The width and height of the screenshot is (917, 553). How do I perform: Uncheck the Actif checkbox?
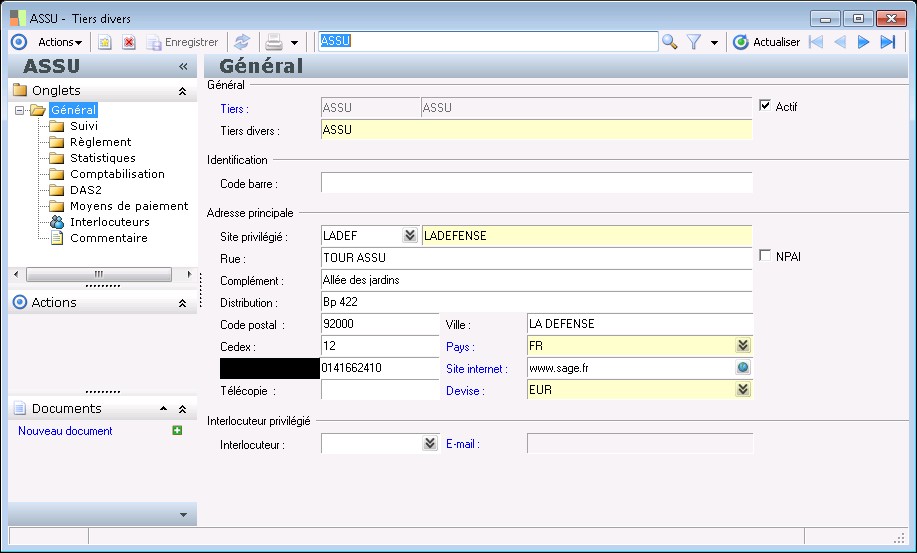click(x=766, y=107)
